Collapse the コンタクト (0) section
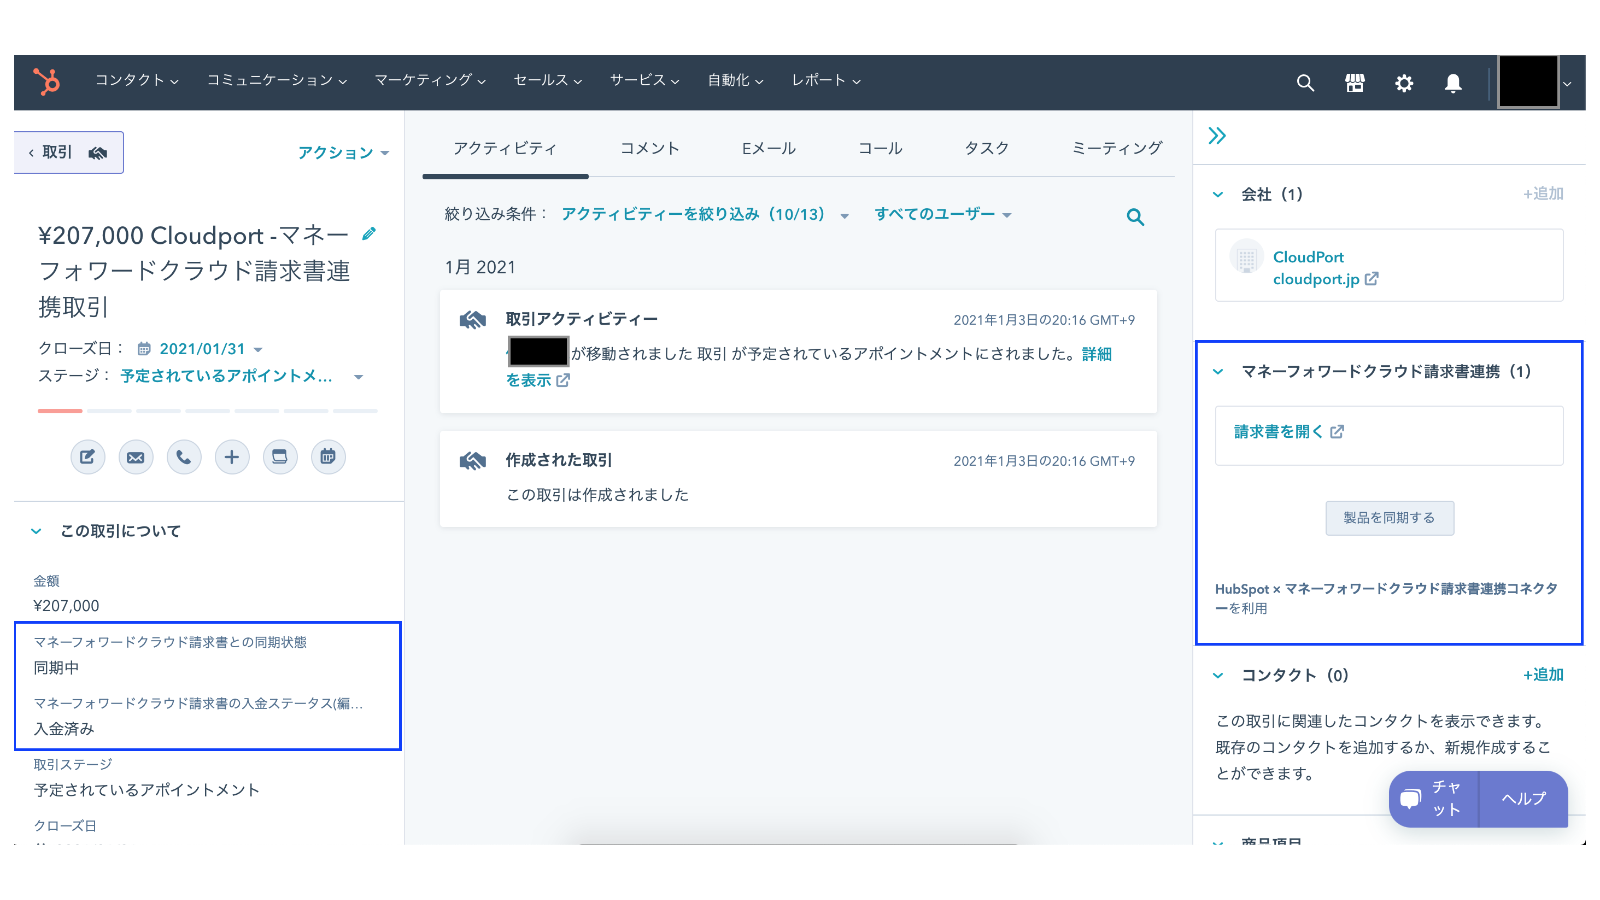This screenshot has height=900, width=1600. (x=1218, y=676)
